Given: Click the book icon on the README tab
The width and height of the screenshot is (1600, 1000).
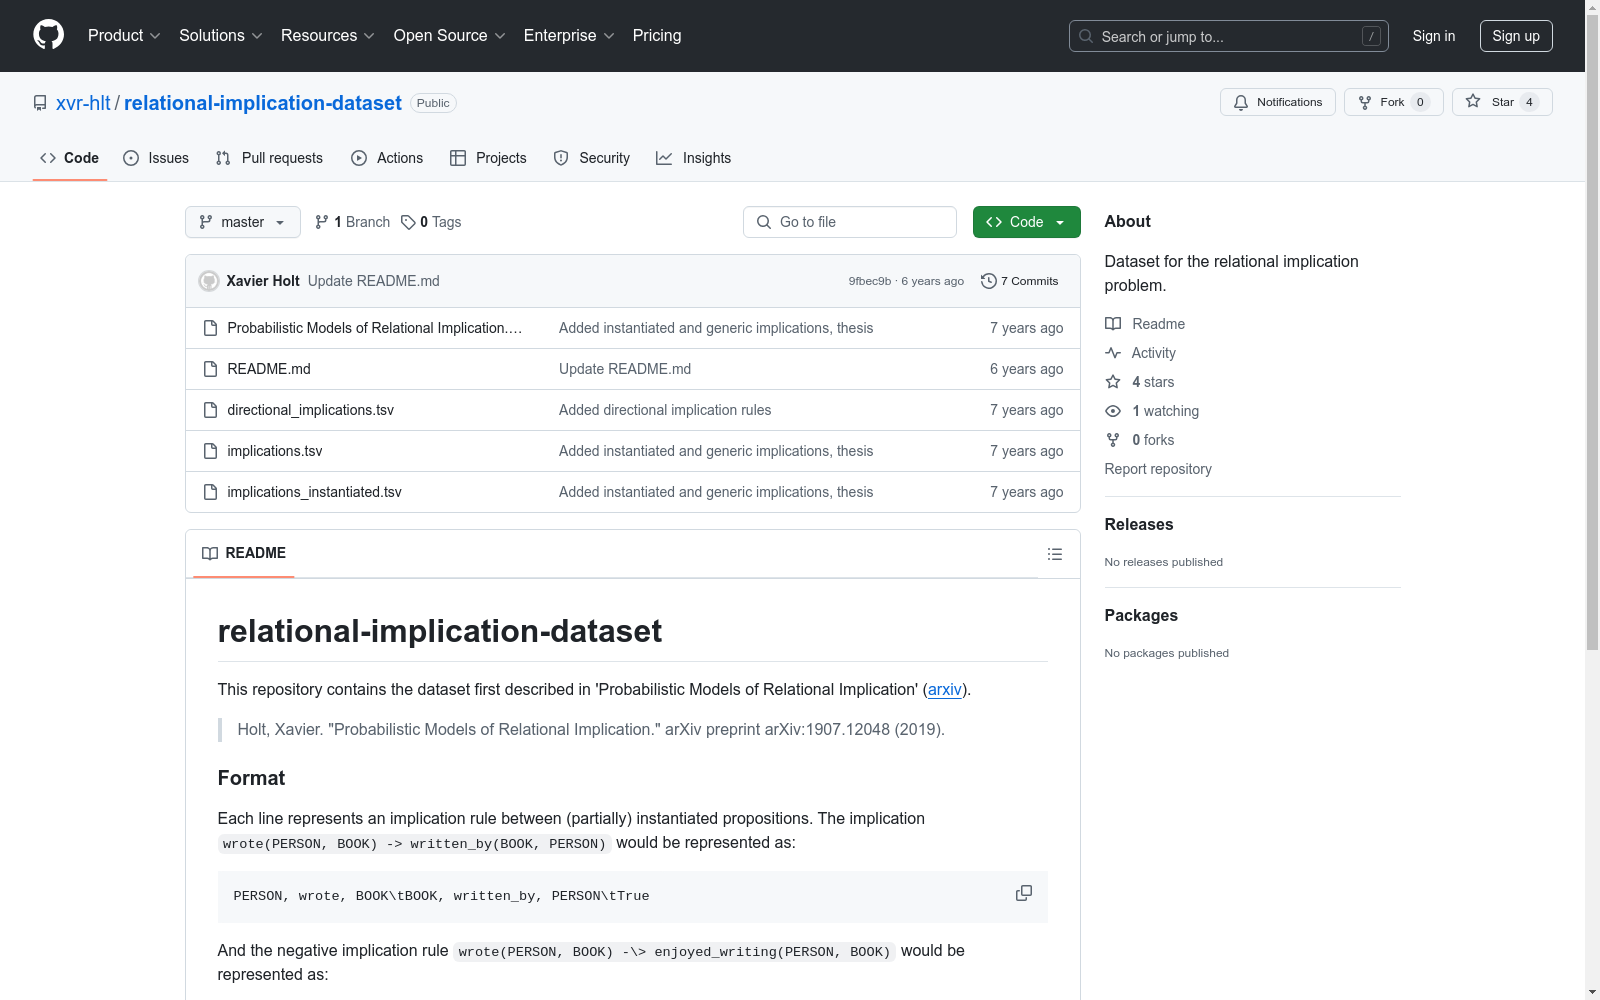Looking at the screenshot, I should [x=210, y=553].
